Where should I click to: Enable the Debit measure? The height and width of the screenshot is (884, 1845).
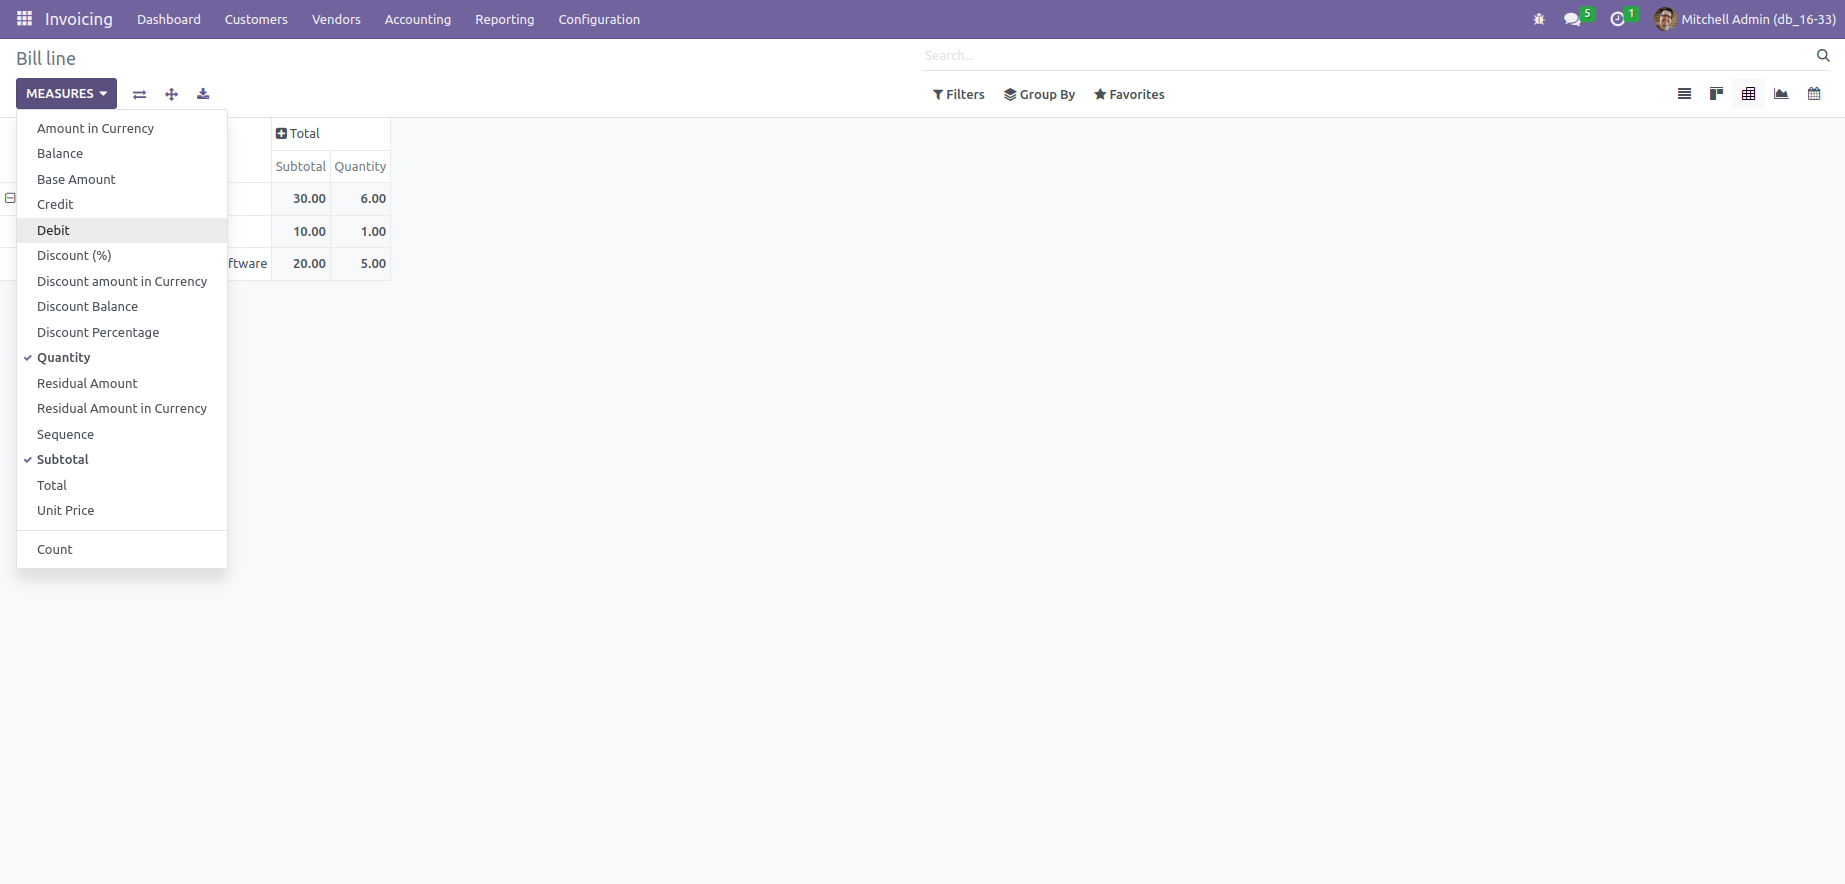(x=122, y=230)
